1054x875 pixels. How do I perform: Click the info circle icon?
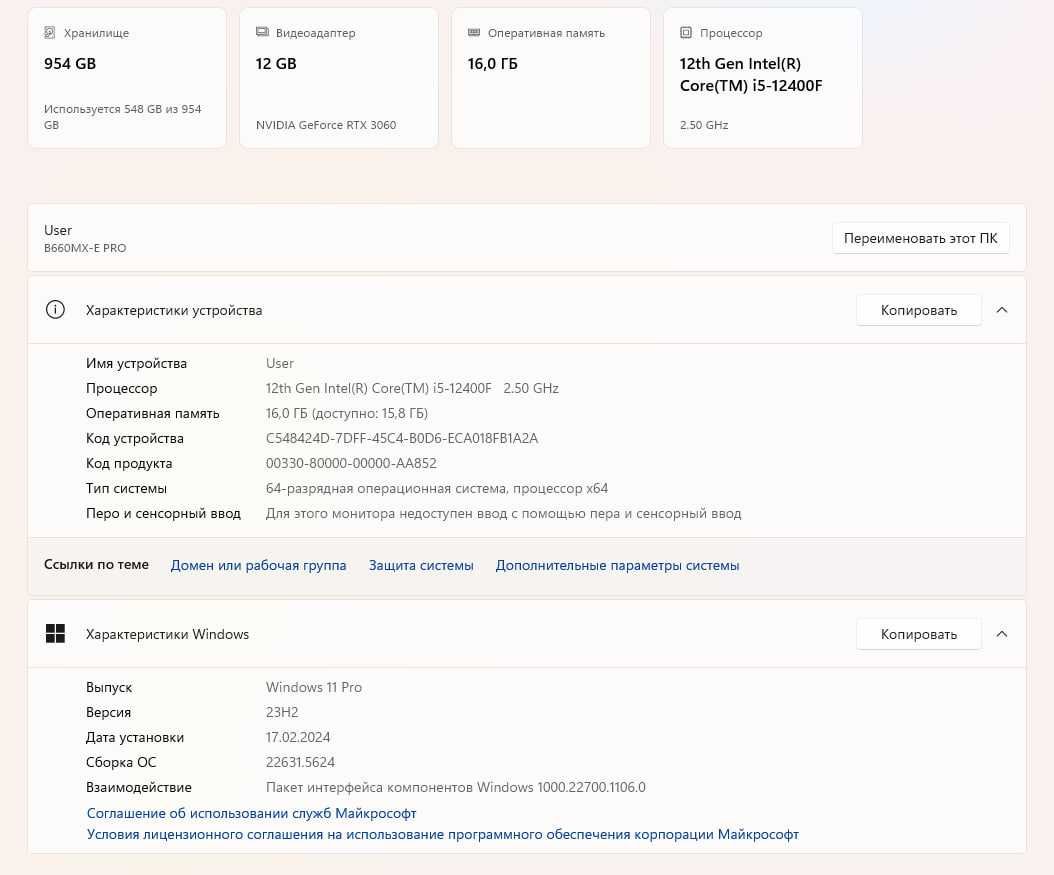[x=55, y=310]
